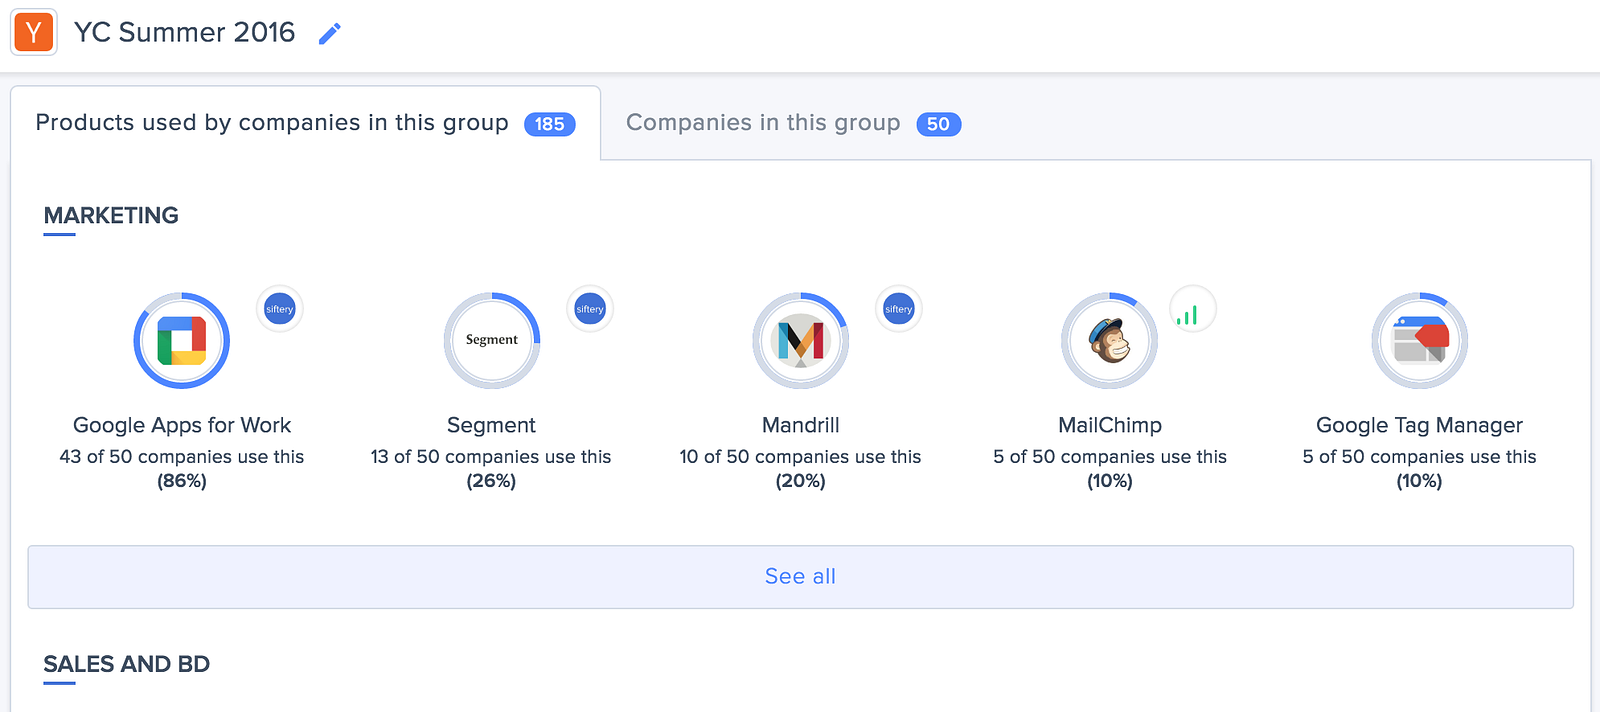Switch to Companies in this group tab
Viewport: 1600px width, 712px height.
763,123
